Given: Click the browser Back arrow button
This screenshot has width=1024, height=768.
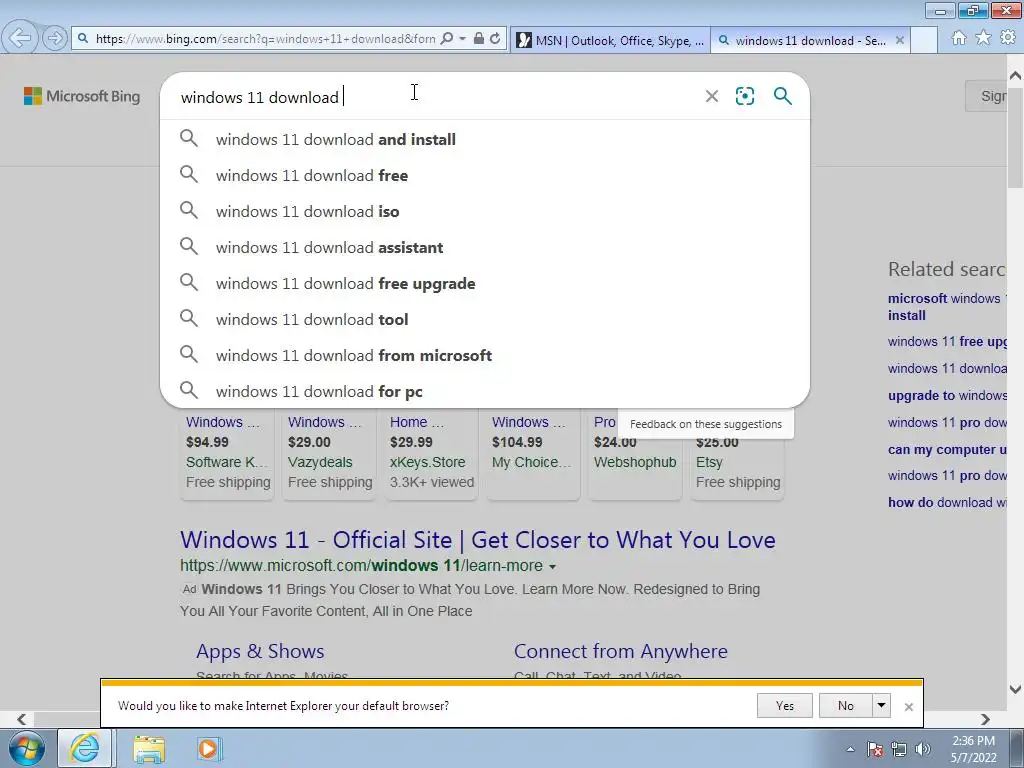Looking at the screenshot, I should (20, 39).
